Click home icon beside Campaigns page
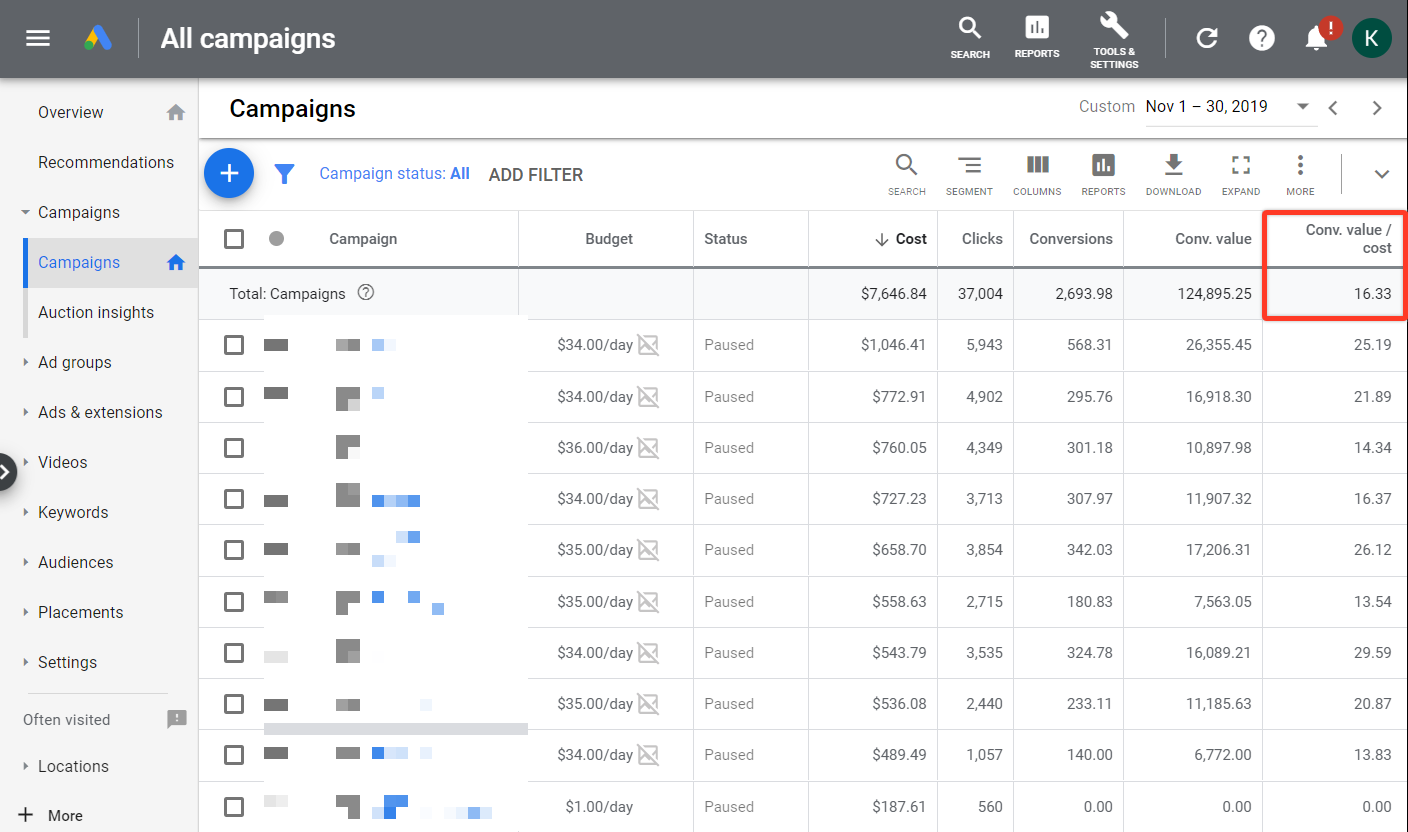The image size is (1408, 832). 176,262
